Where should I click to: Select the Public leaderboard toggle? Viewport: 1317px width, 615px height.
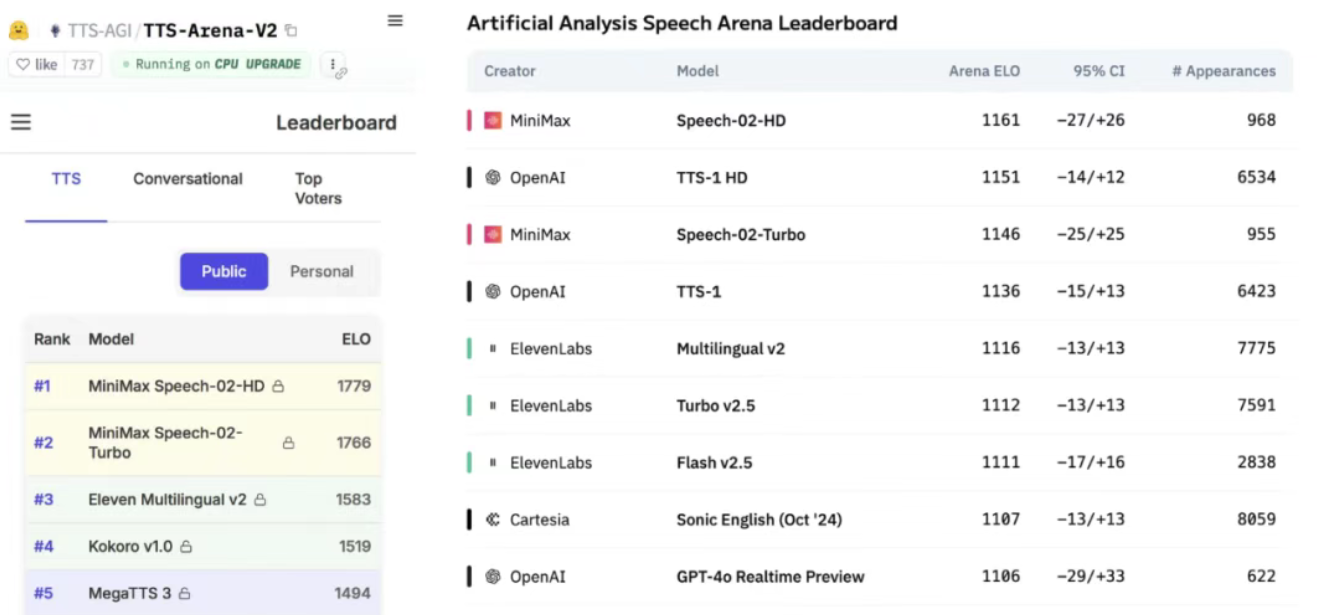click(224, 271)
